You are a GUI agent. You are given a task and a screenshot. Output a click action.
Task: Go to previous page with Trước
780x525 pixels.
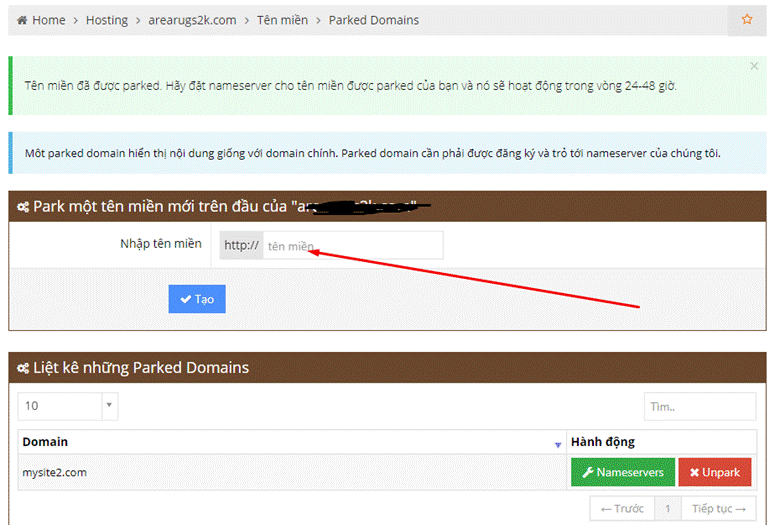pos(622,508)
